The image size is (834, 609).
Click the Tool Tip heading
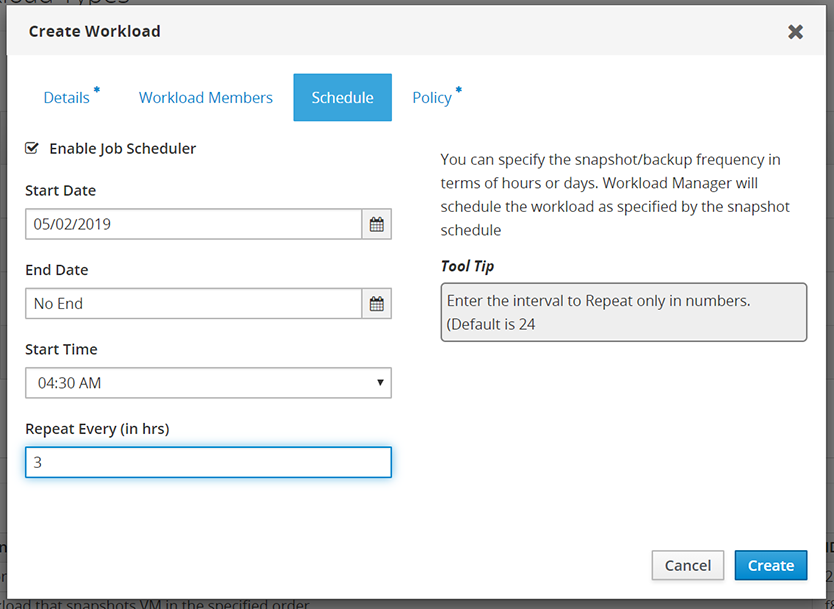coord(467,266)
